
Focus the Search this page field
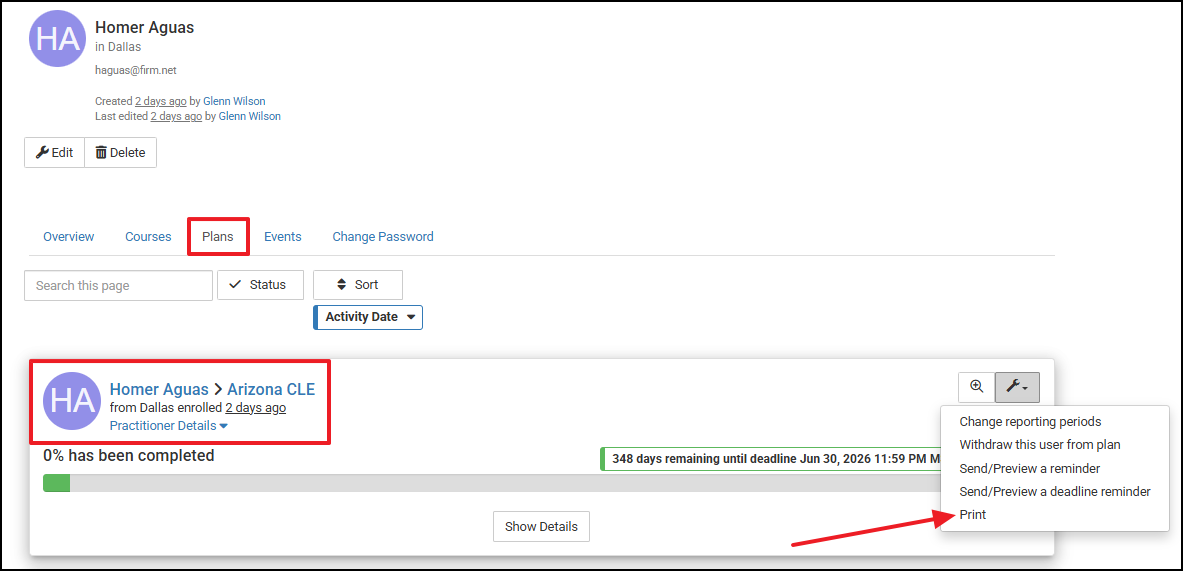[118, 286]
